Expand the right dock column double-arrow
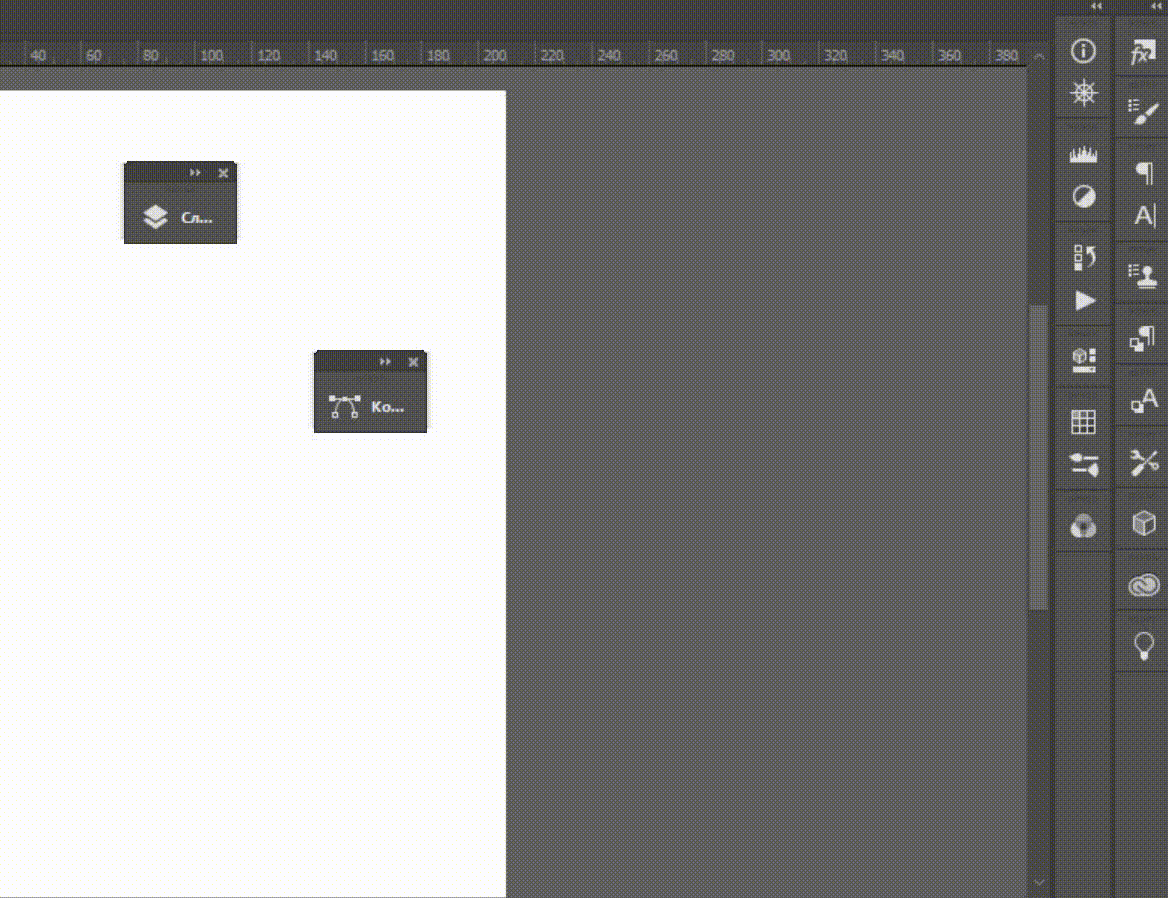This screenshot has width=1168, height=898. (x=1156, y=6)
